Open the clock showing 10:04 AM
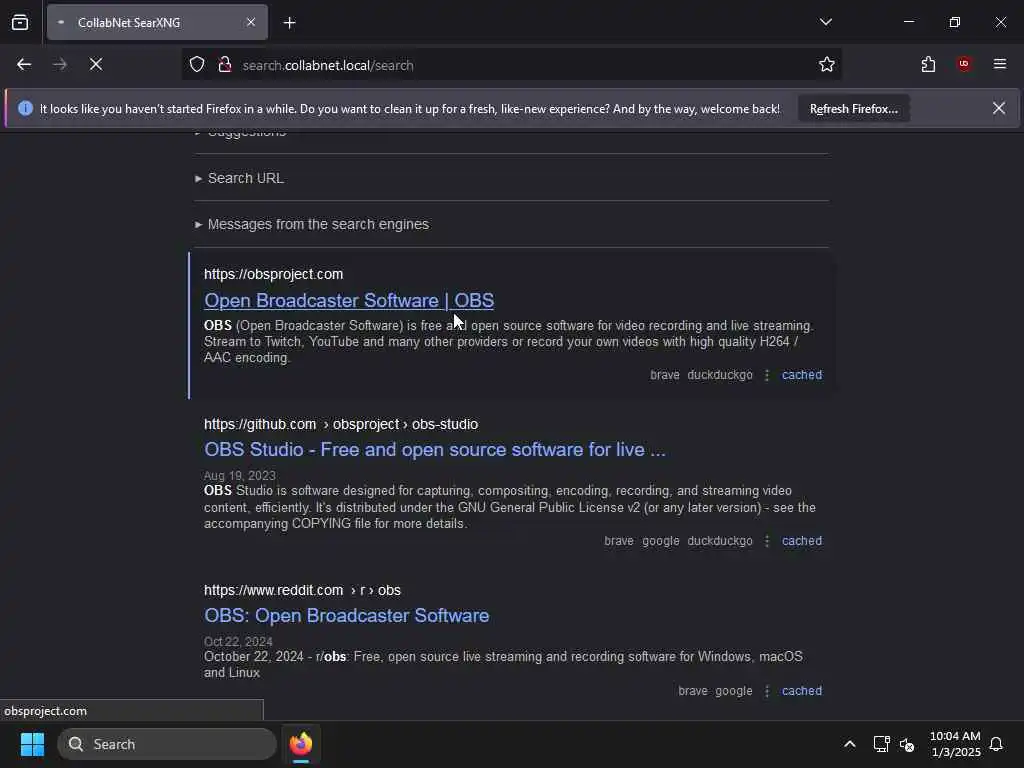The image size is (1024, 768). coord(955,744)
